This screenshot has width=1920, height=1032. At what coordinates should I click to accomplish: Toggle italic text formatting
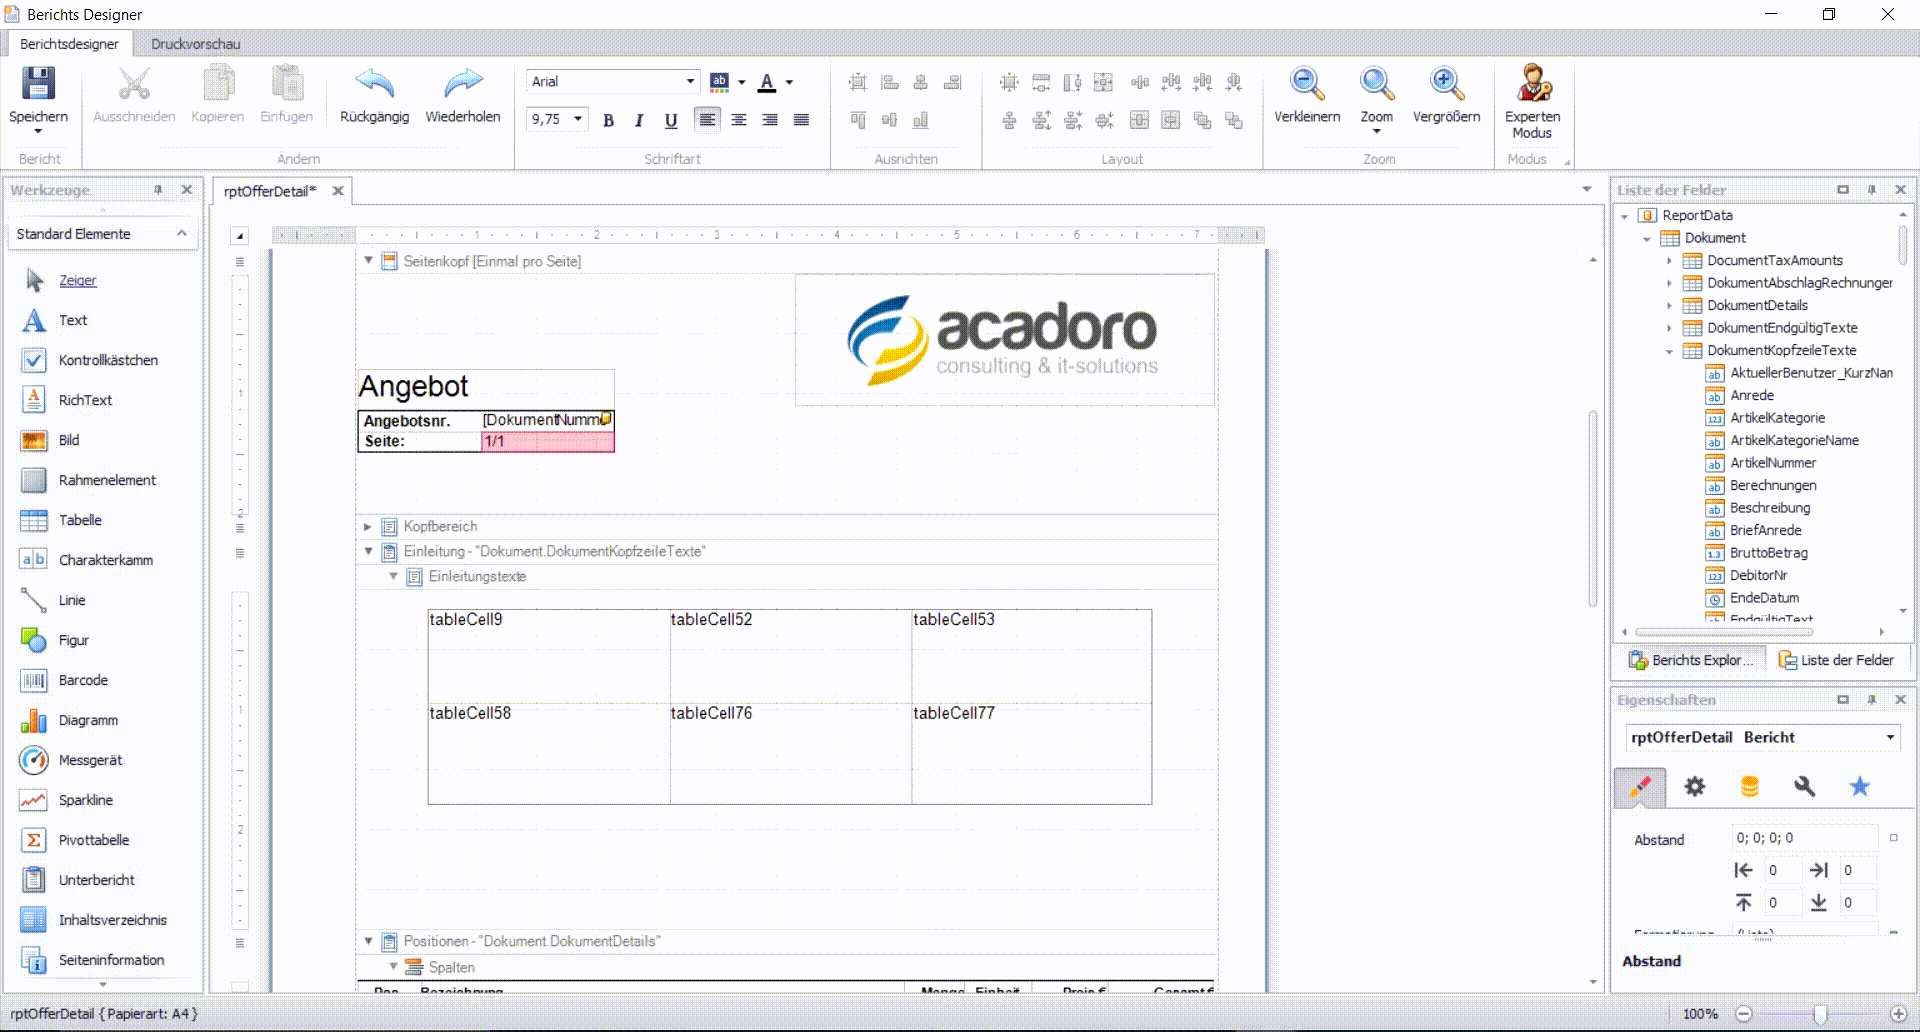pyautogui.click(x=639, y=120)
